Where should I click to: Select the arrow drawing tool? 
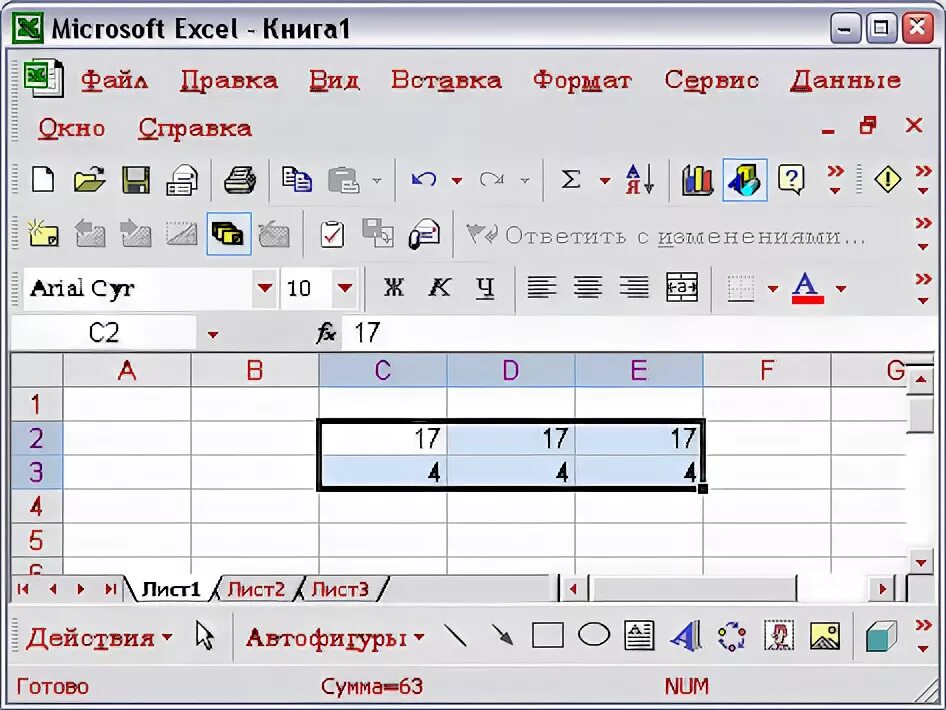501,635
